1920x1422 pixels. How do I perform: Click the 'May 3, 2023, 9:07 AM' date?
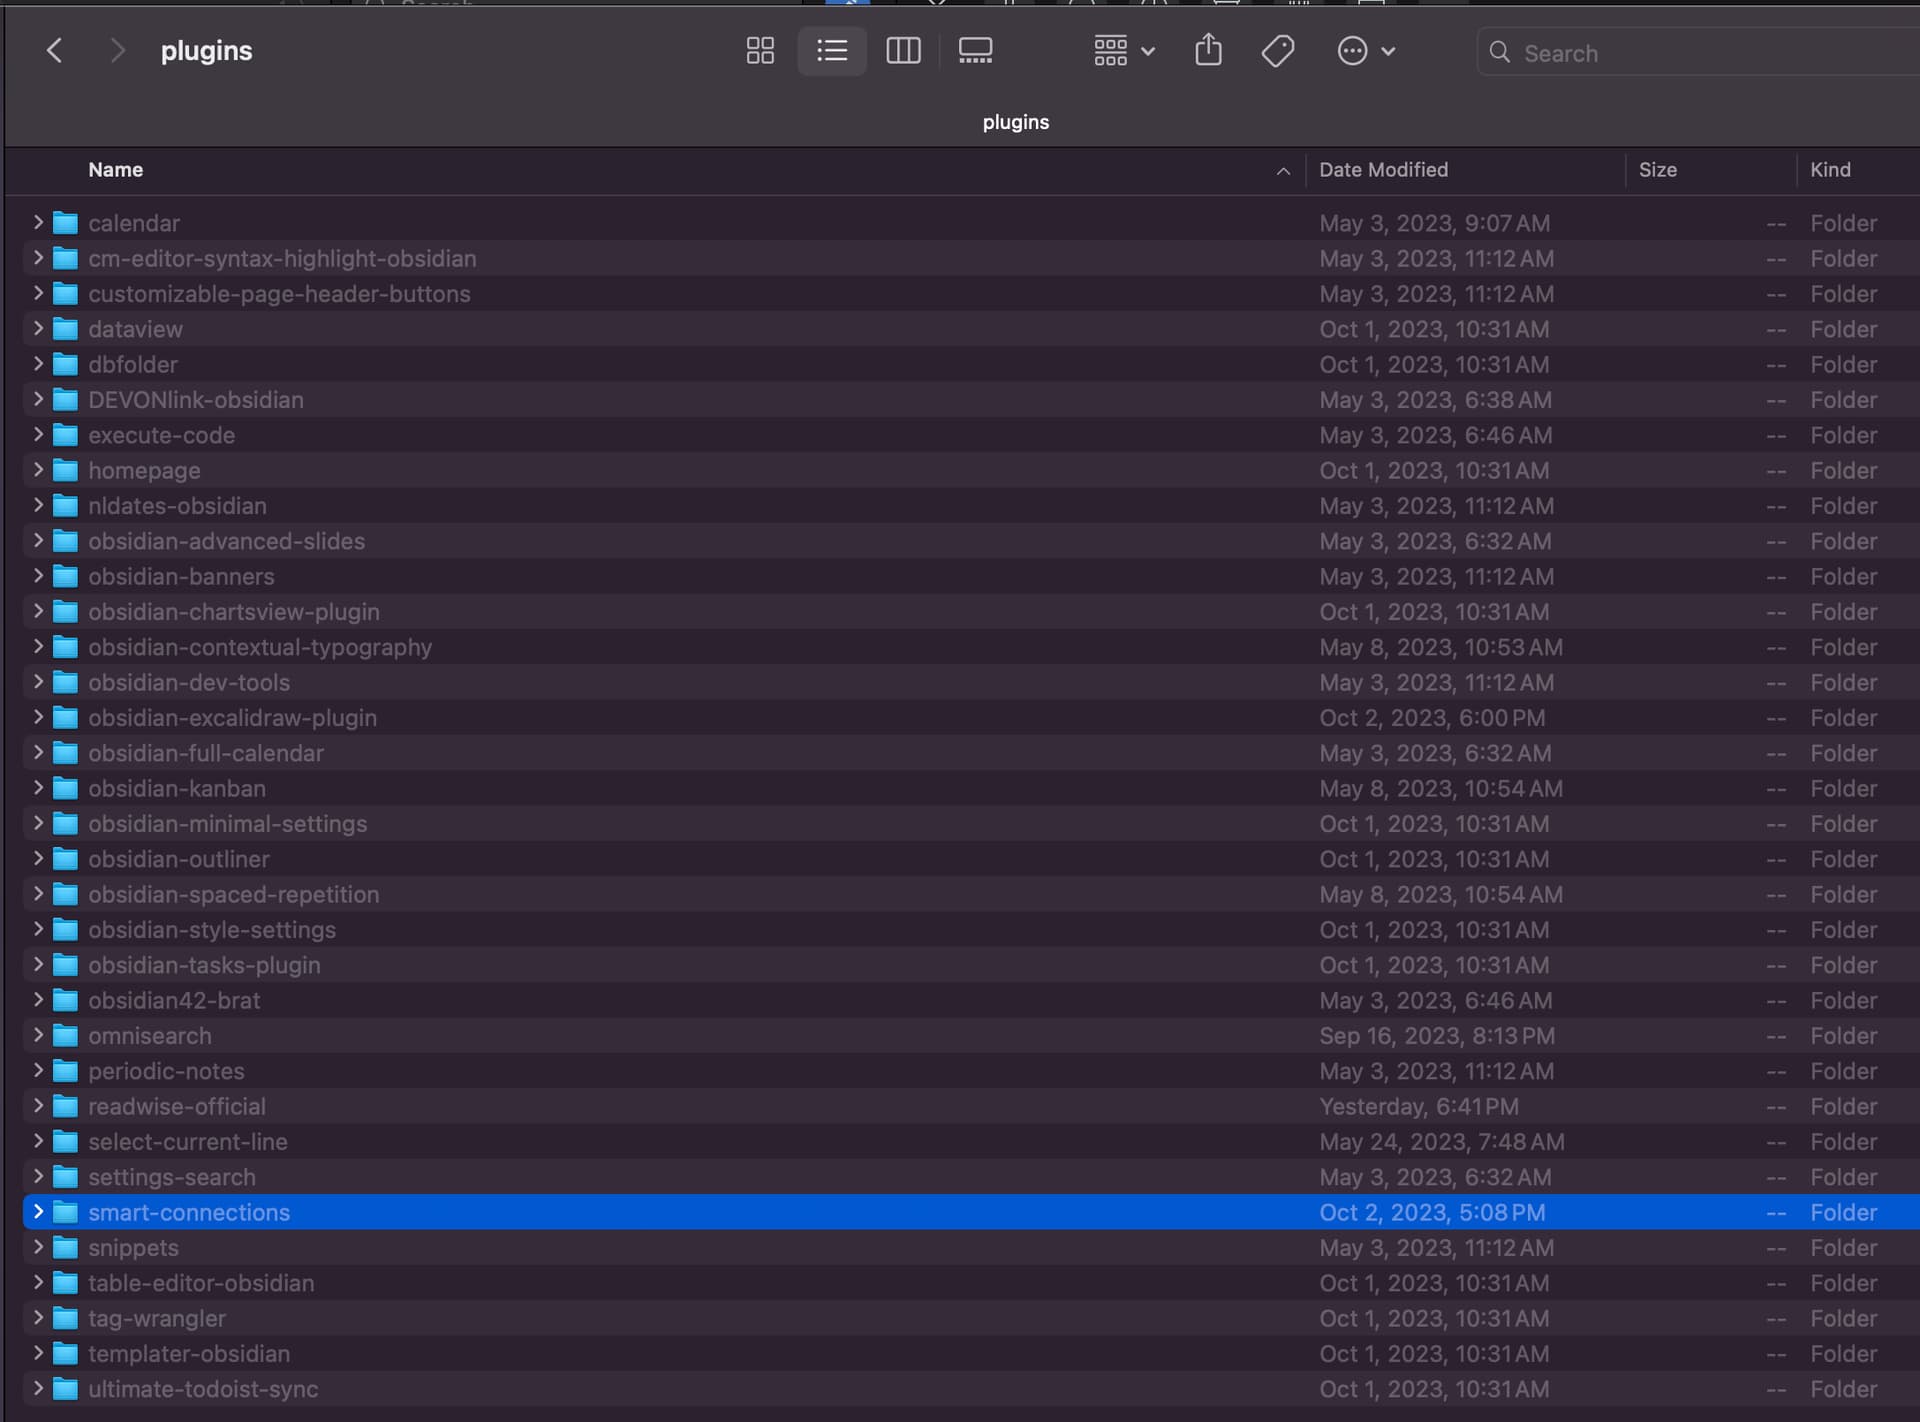click(1434, 223)
